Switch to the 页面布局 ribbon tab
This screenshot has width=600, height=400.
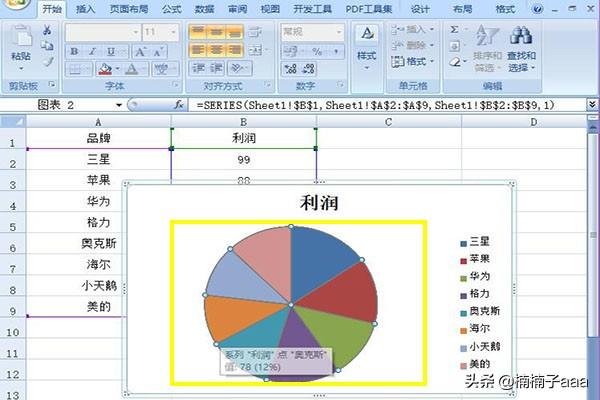pos(129,8)
